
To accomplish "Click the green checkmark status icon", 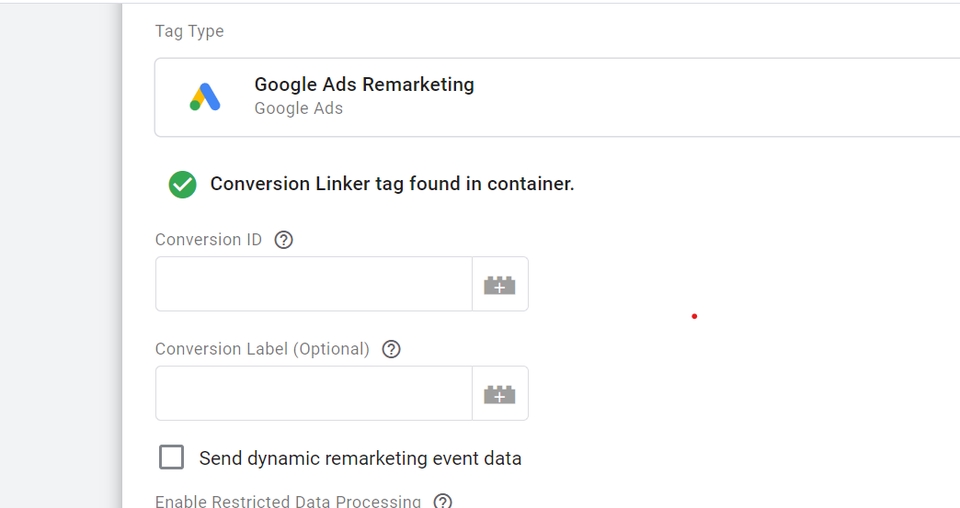I will 182,184.
